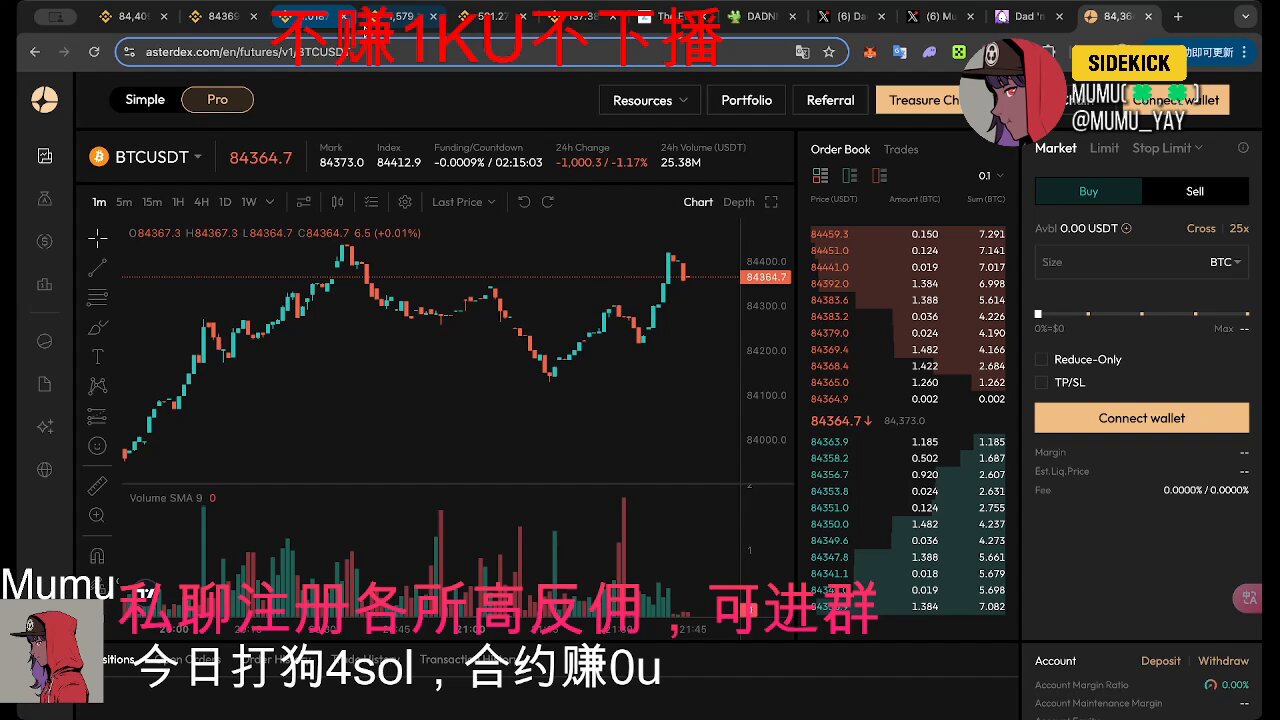Show bids-only order book layout
The width and height of the screenshot is (1280, 720).
[850, 175]
